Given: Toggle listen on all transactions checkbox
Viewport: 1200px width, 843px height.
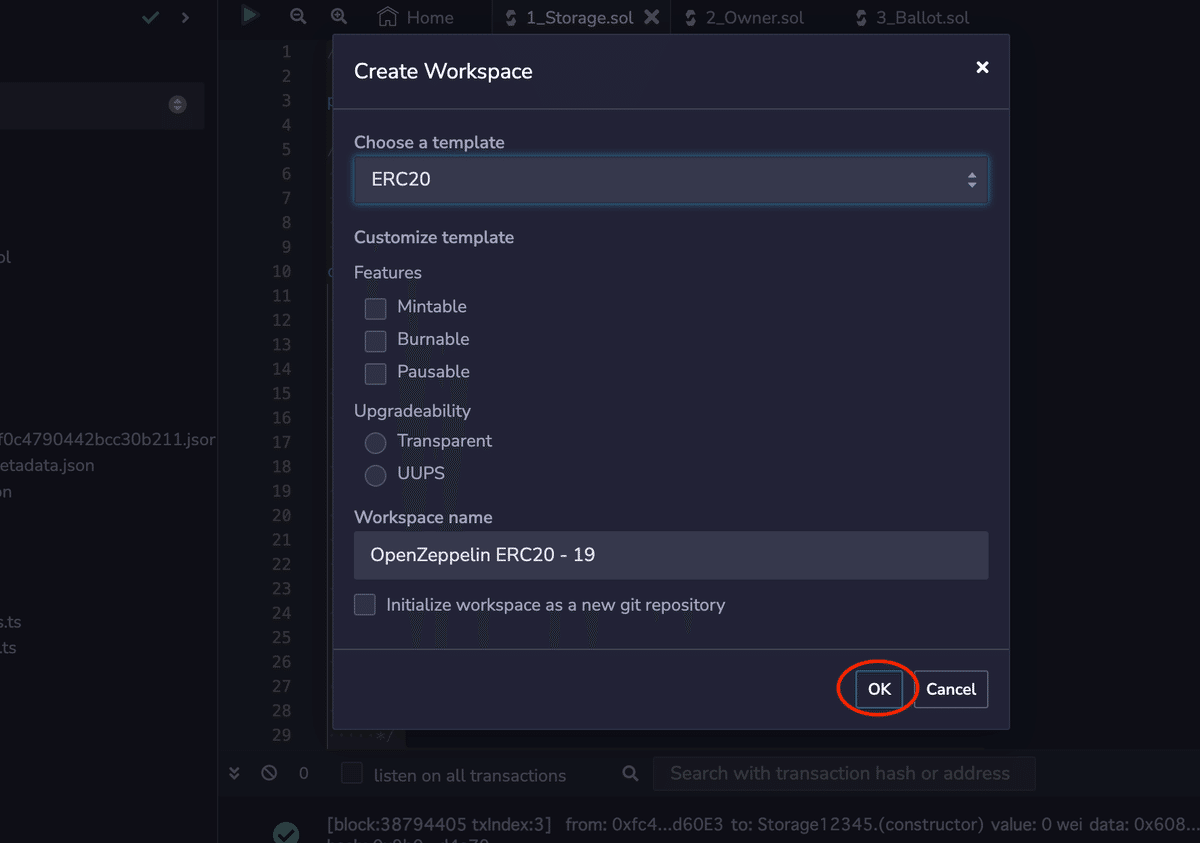Looking at the screenshot, I should (352, 773).
